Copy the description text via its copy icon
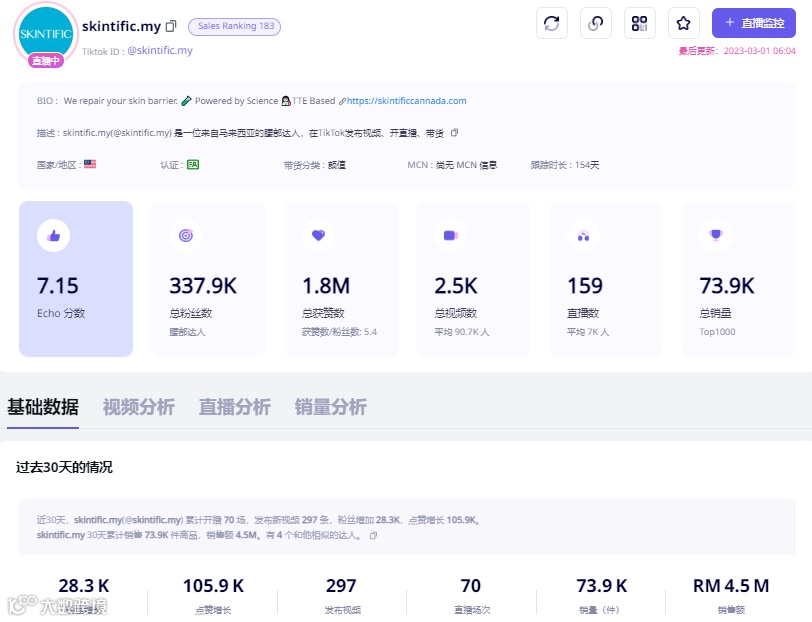This screenshot has width=812, height=622. point(454,133)
